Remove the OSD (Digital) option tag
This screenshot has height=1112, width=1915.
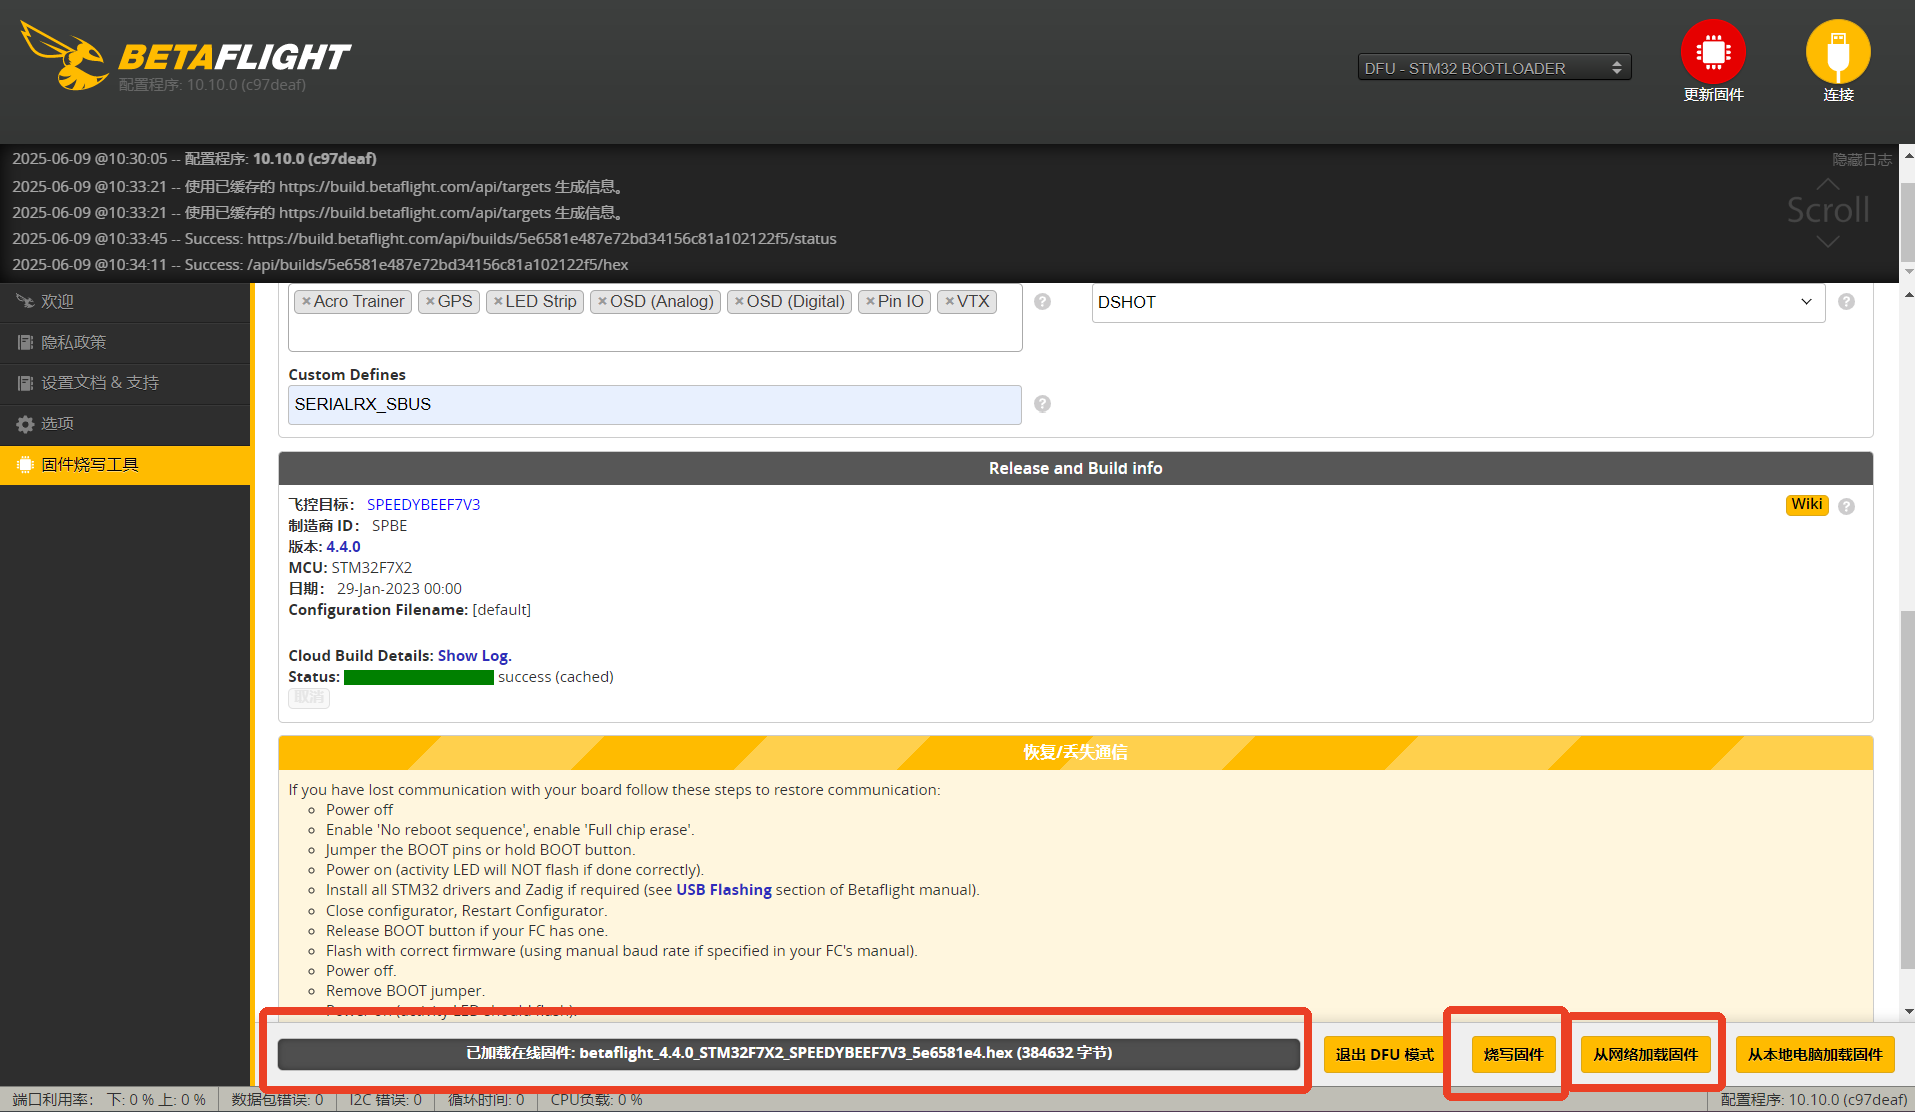click(739, 302)
